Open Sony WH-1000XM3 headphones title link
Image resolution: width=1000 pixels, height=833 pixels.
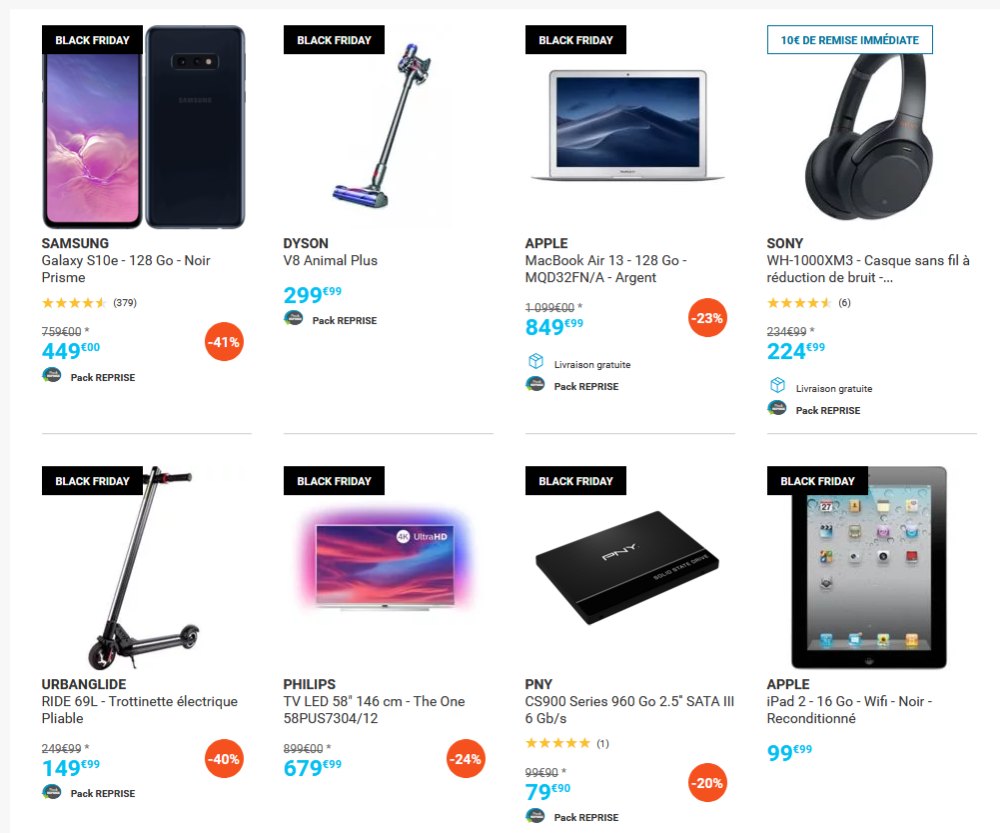click(868, 269)
